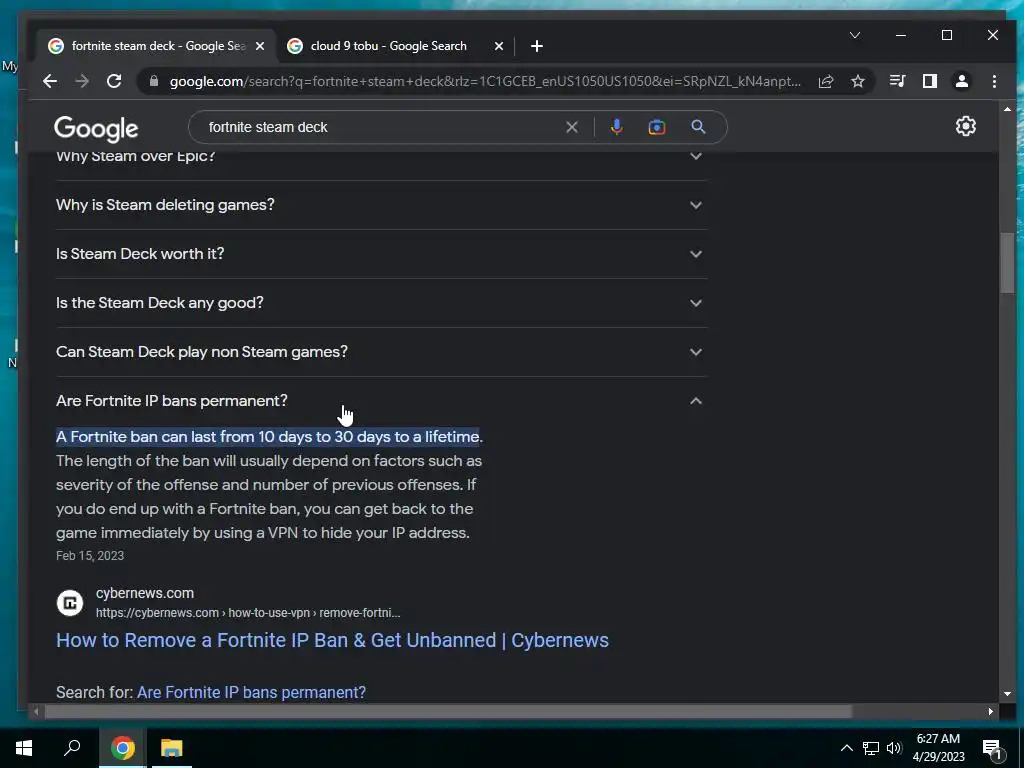Open volume icon in system tray
This screenshot has width=1024, height=768.
[894, 748]
